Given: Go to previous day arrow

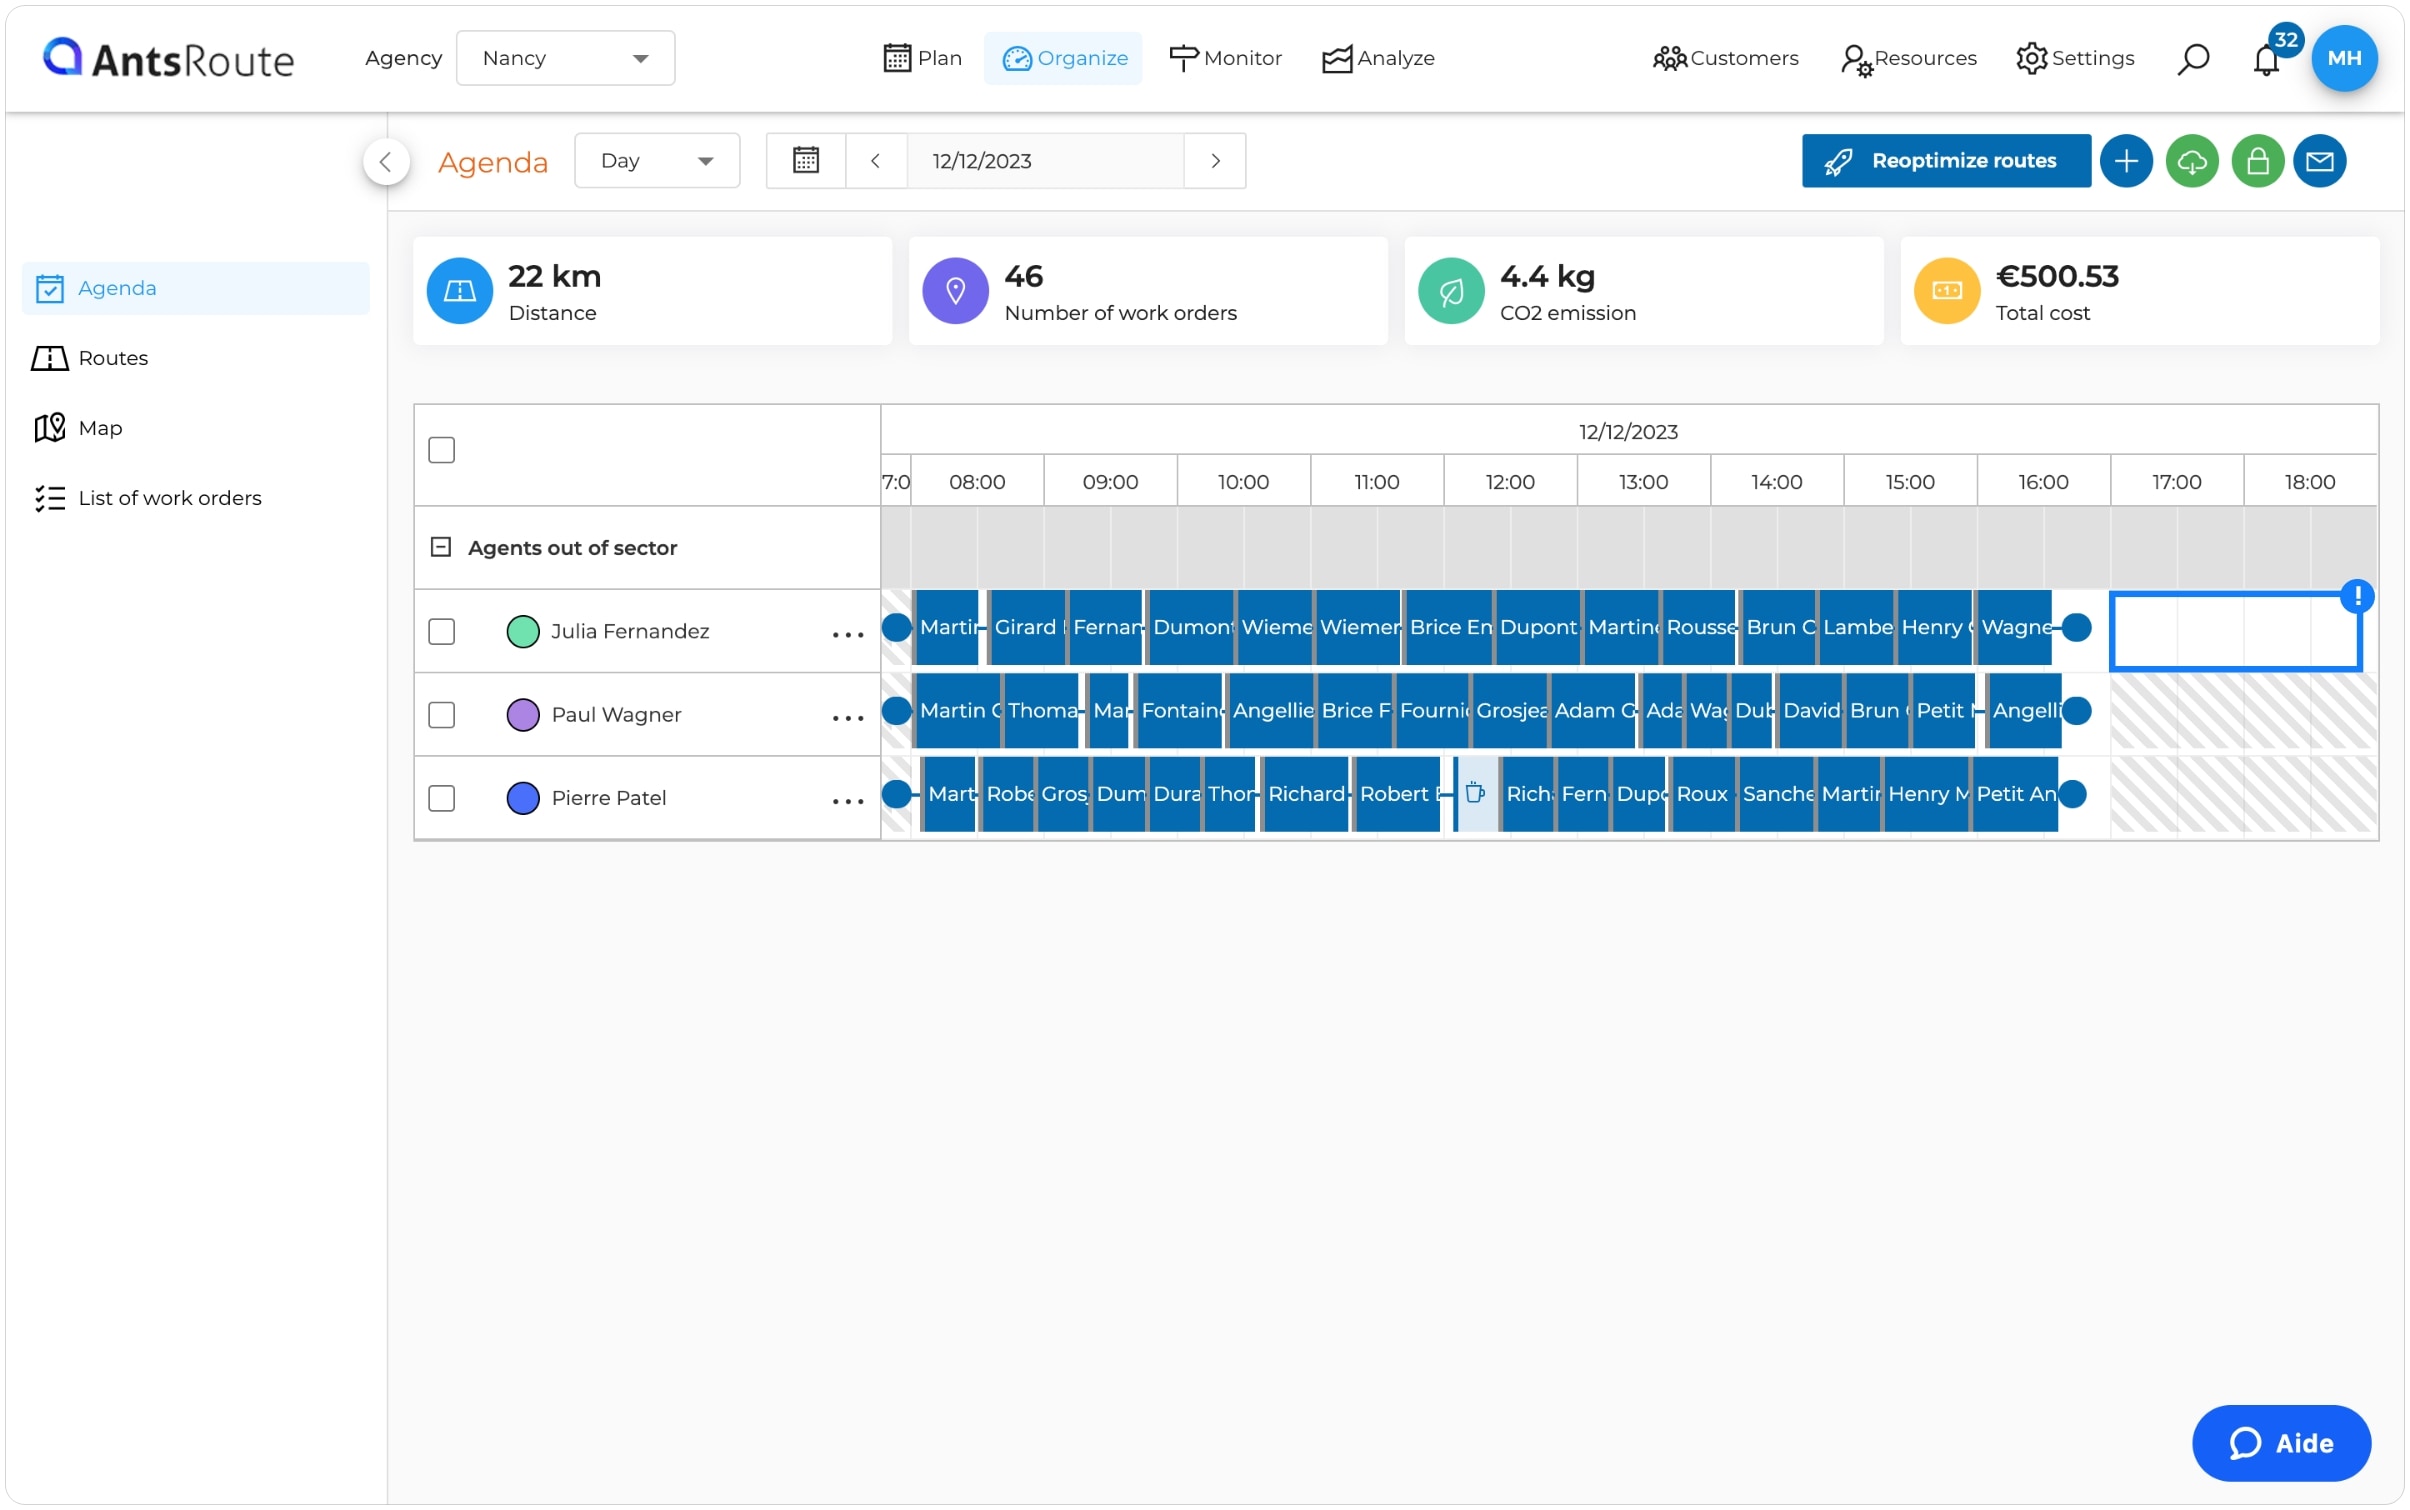Looking at the screenshot, I should [876, 161].
